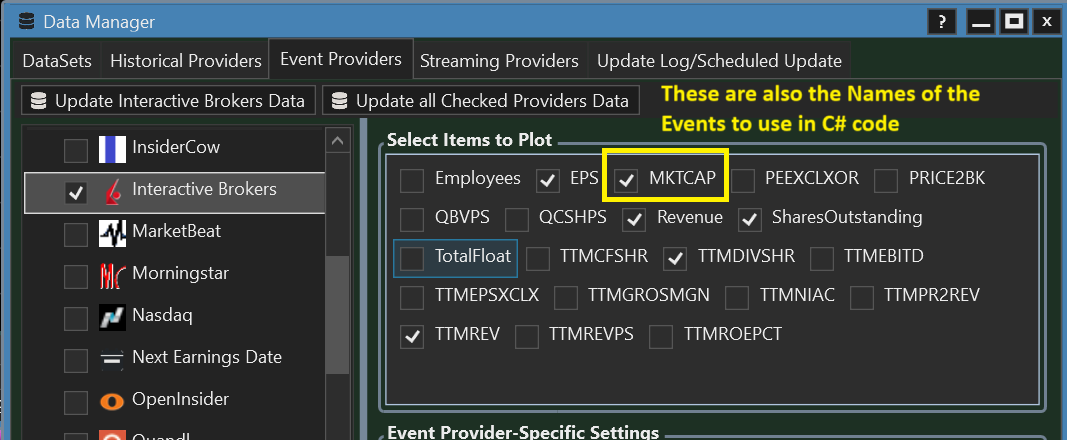Uncheck the TTMREV plot item

point(412,337)
